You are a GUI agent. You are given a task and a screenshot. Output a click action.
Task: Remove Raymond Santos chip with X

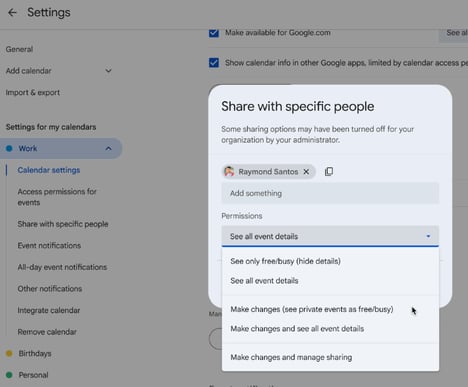click(x=306, y=172)
